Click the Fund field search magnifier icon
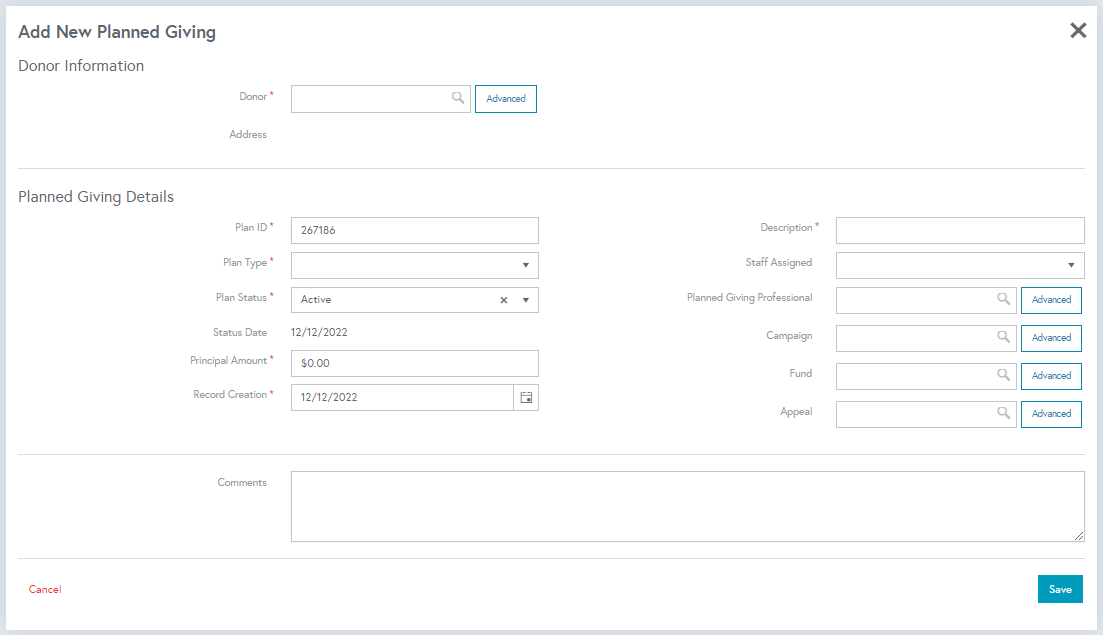1103x635 pixels. click(x=1004, y=375)
